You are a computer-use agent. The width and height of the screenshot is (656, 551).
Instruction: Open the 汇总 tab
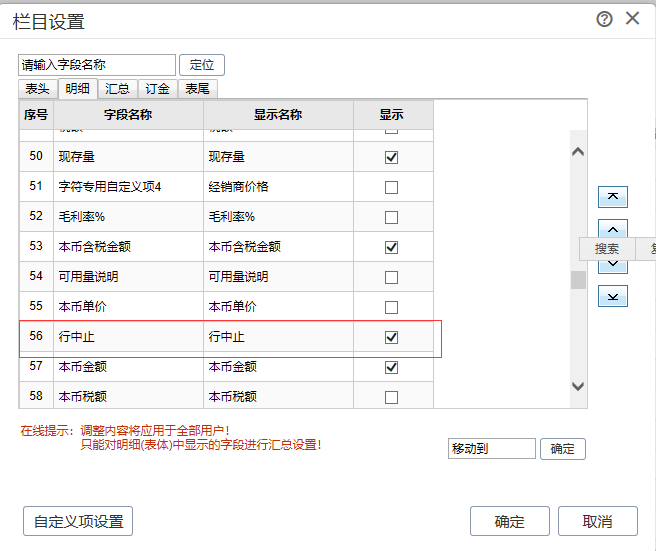[x=117, y=89]
